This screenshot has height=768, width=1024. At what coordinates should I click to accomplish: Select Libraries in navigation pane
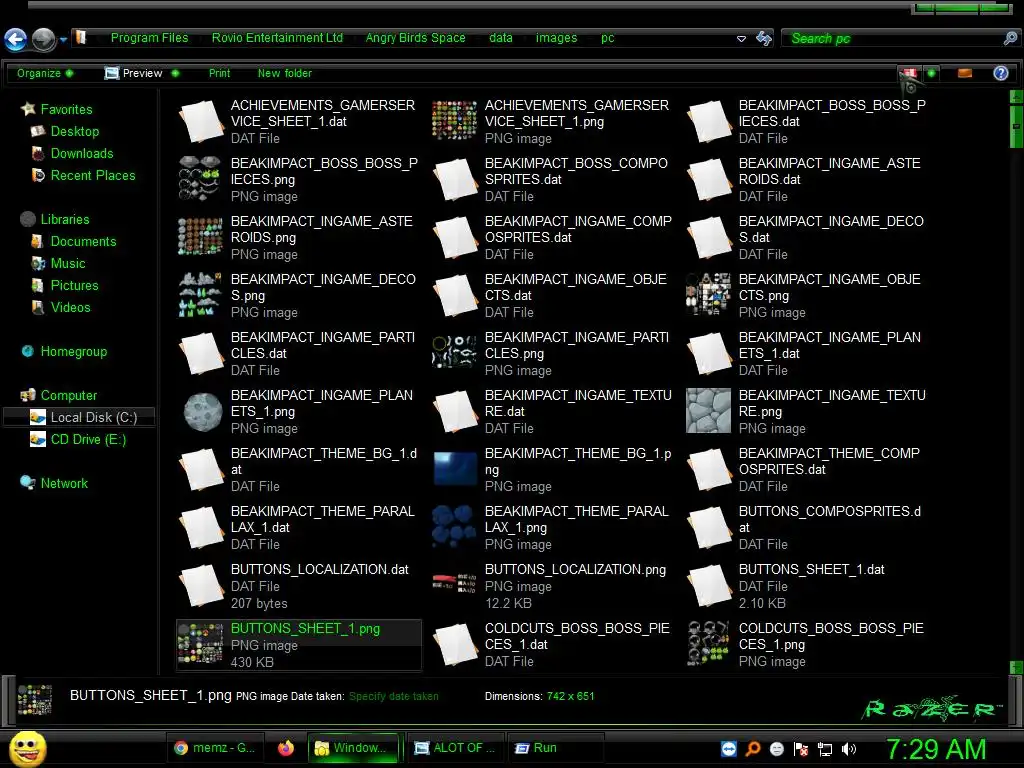click(65, 219)
